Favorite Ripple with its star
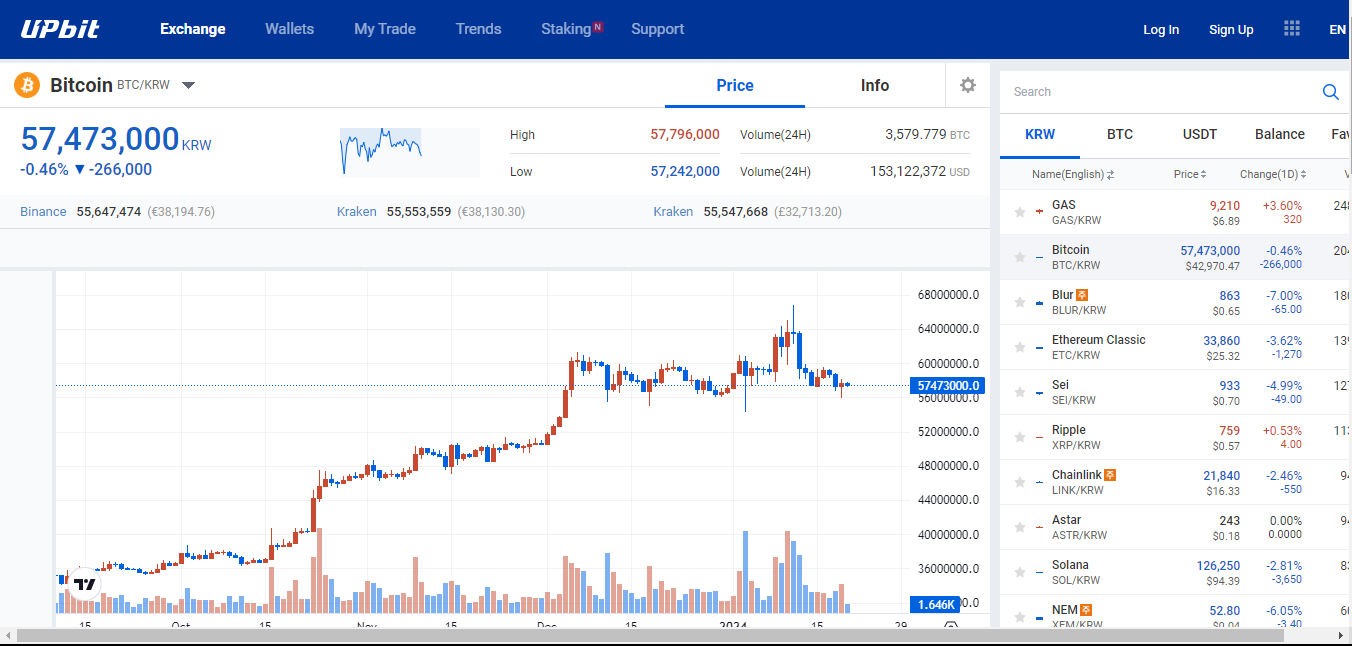The image size is (1352, 646). [x=1020, y=437]
